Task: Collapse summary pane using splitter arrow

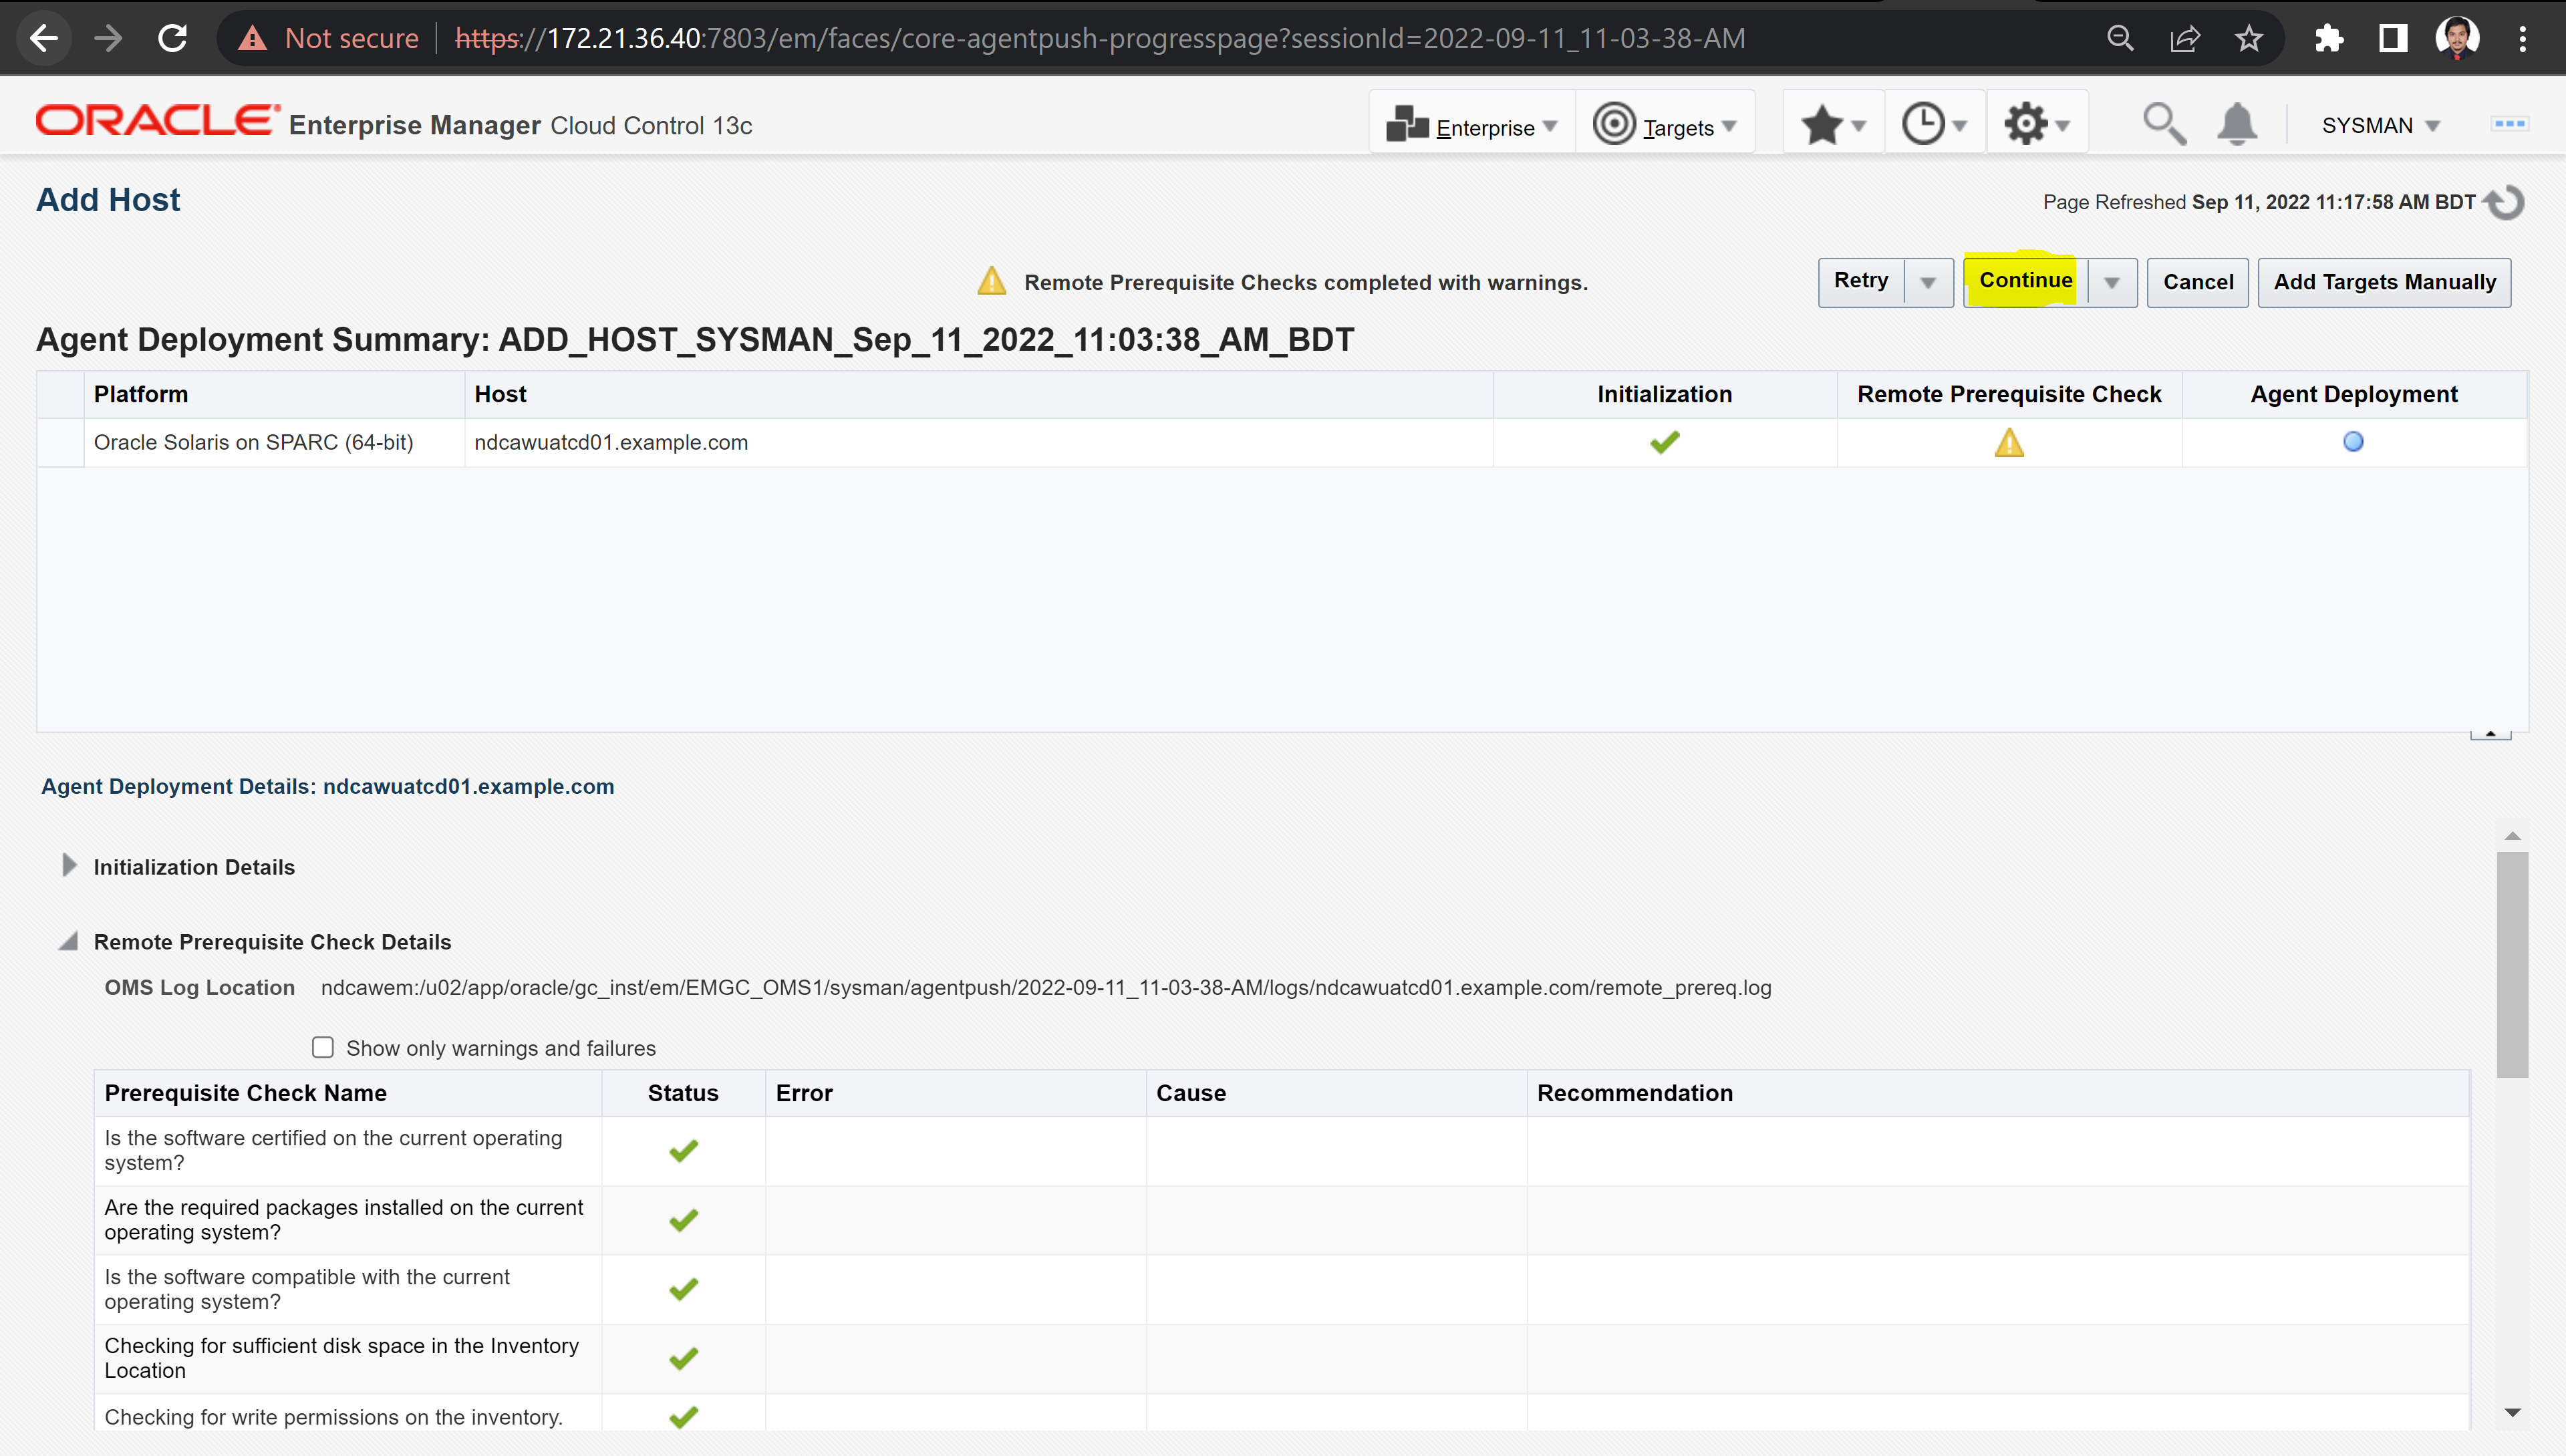Action: (2490, 734)
